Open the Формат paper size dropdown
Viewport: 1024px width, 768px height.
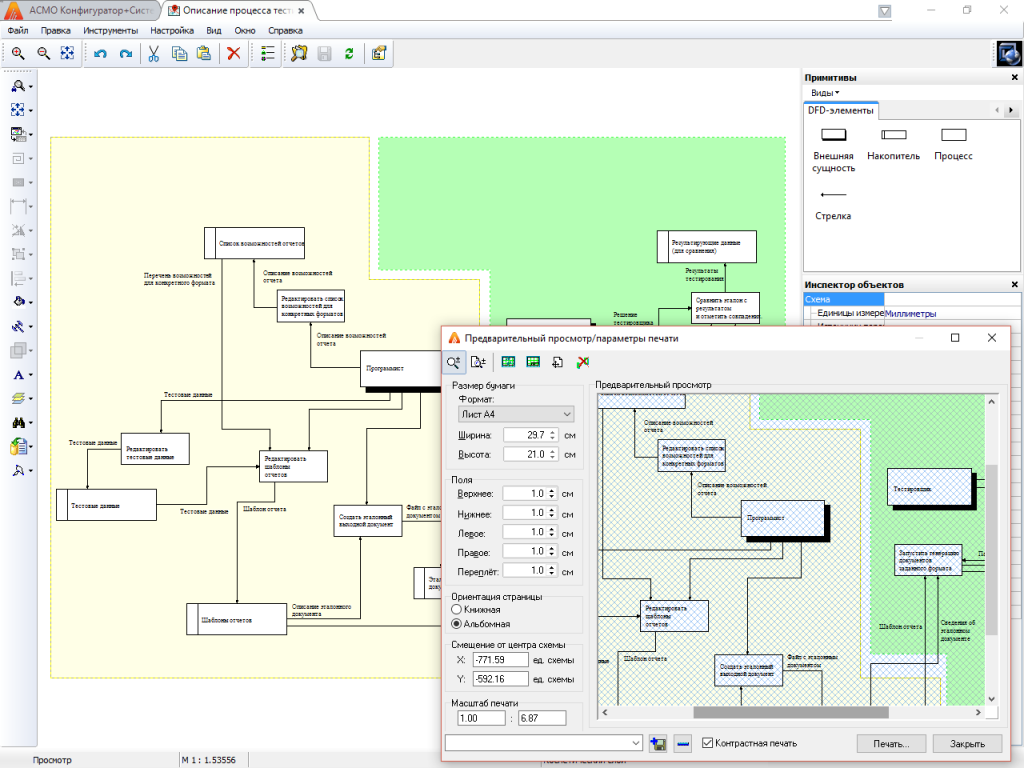click(516, 414)
